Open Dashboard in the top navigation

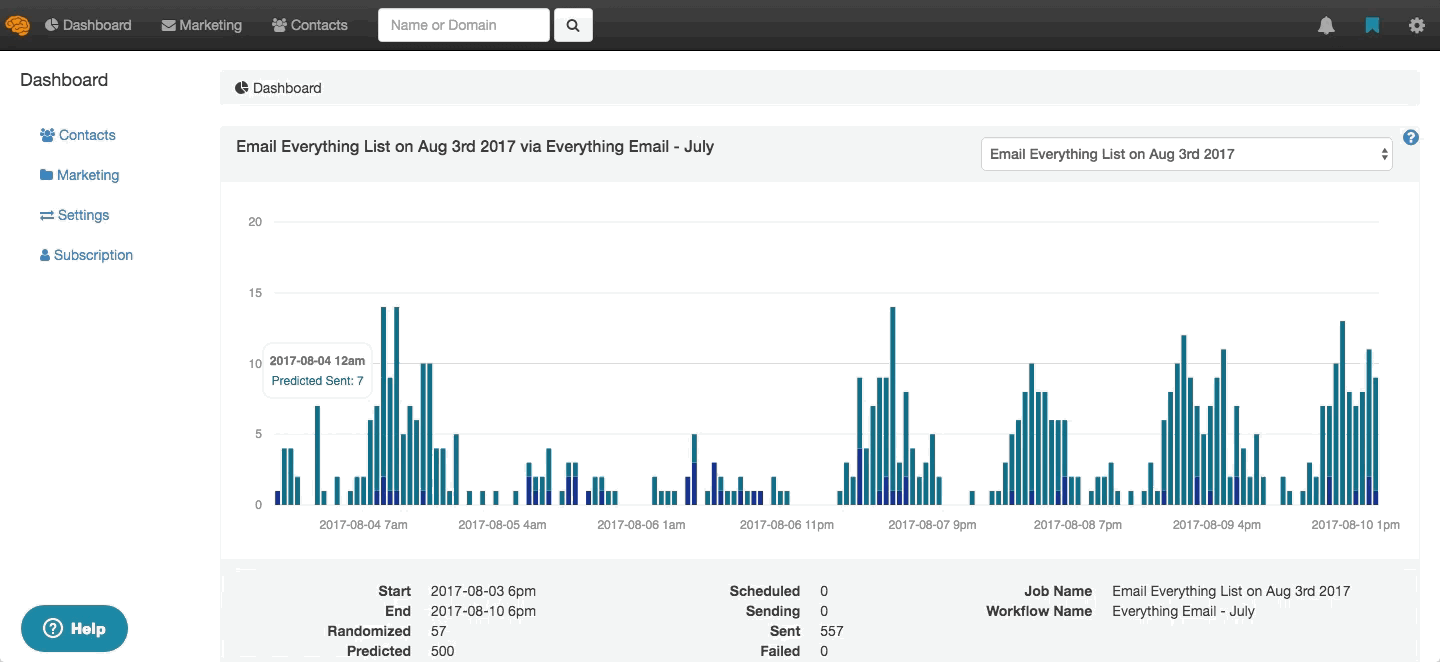pos(88,25)
